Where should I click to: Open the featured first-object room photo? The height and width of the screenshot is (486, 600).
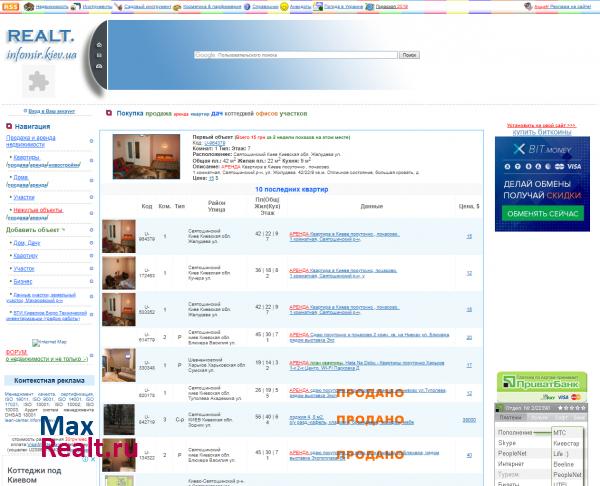(146, 156)
